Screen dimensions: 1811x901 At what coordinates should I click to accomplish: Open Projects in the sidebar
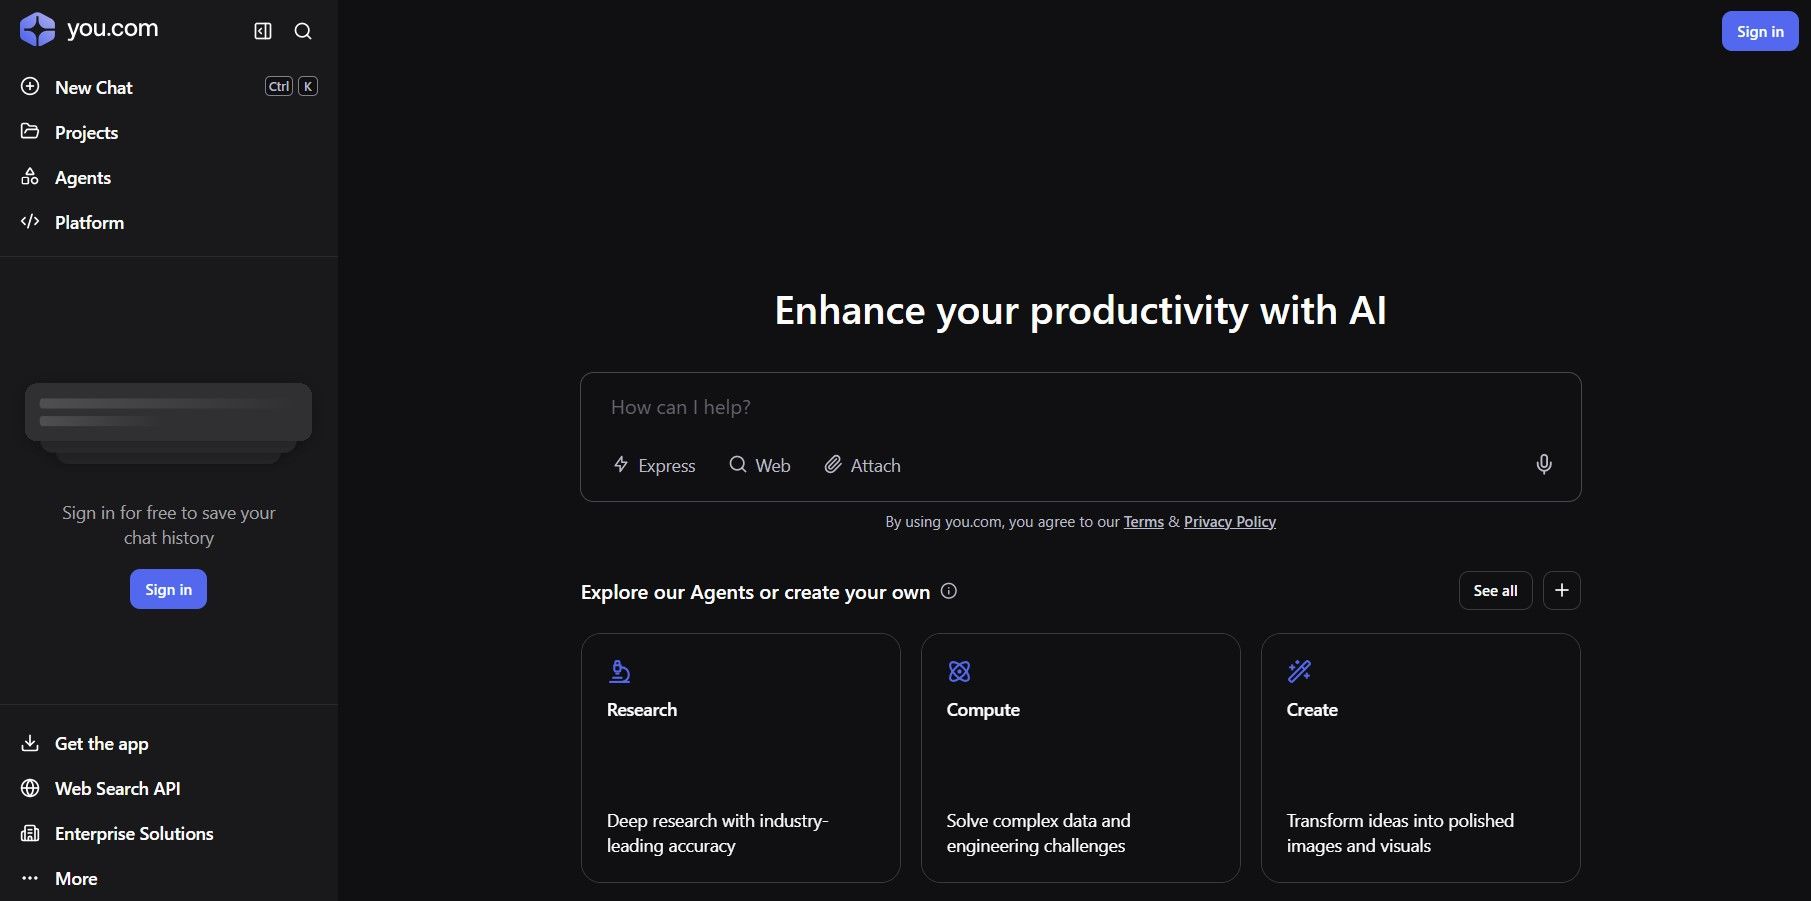(86, 132)
